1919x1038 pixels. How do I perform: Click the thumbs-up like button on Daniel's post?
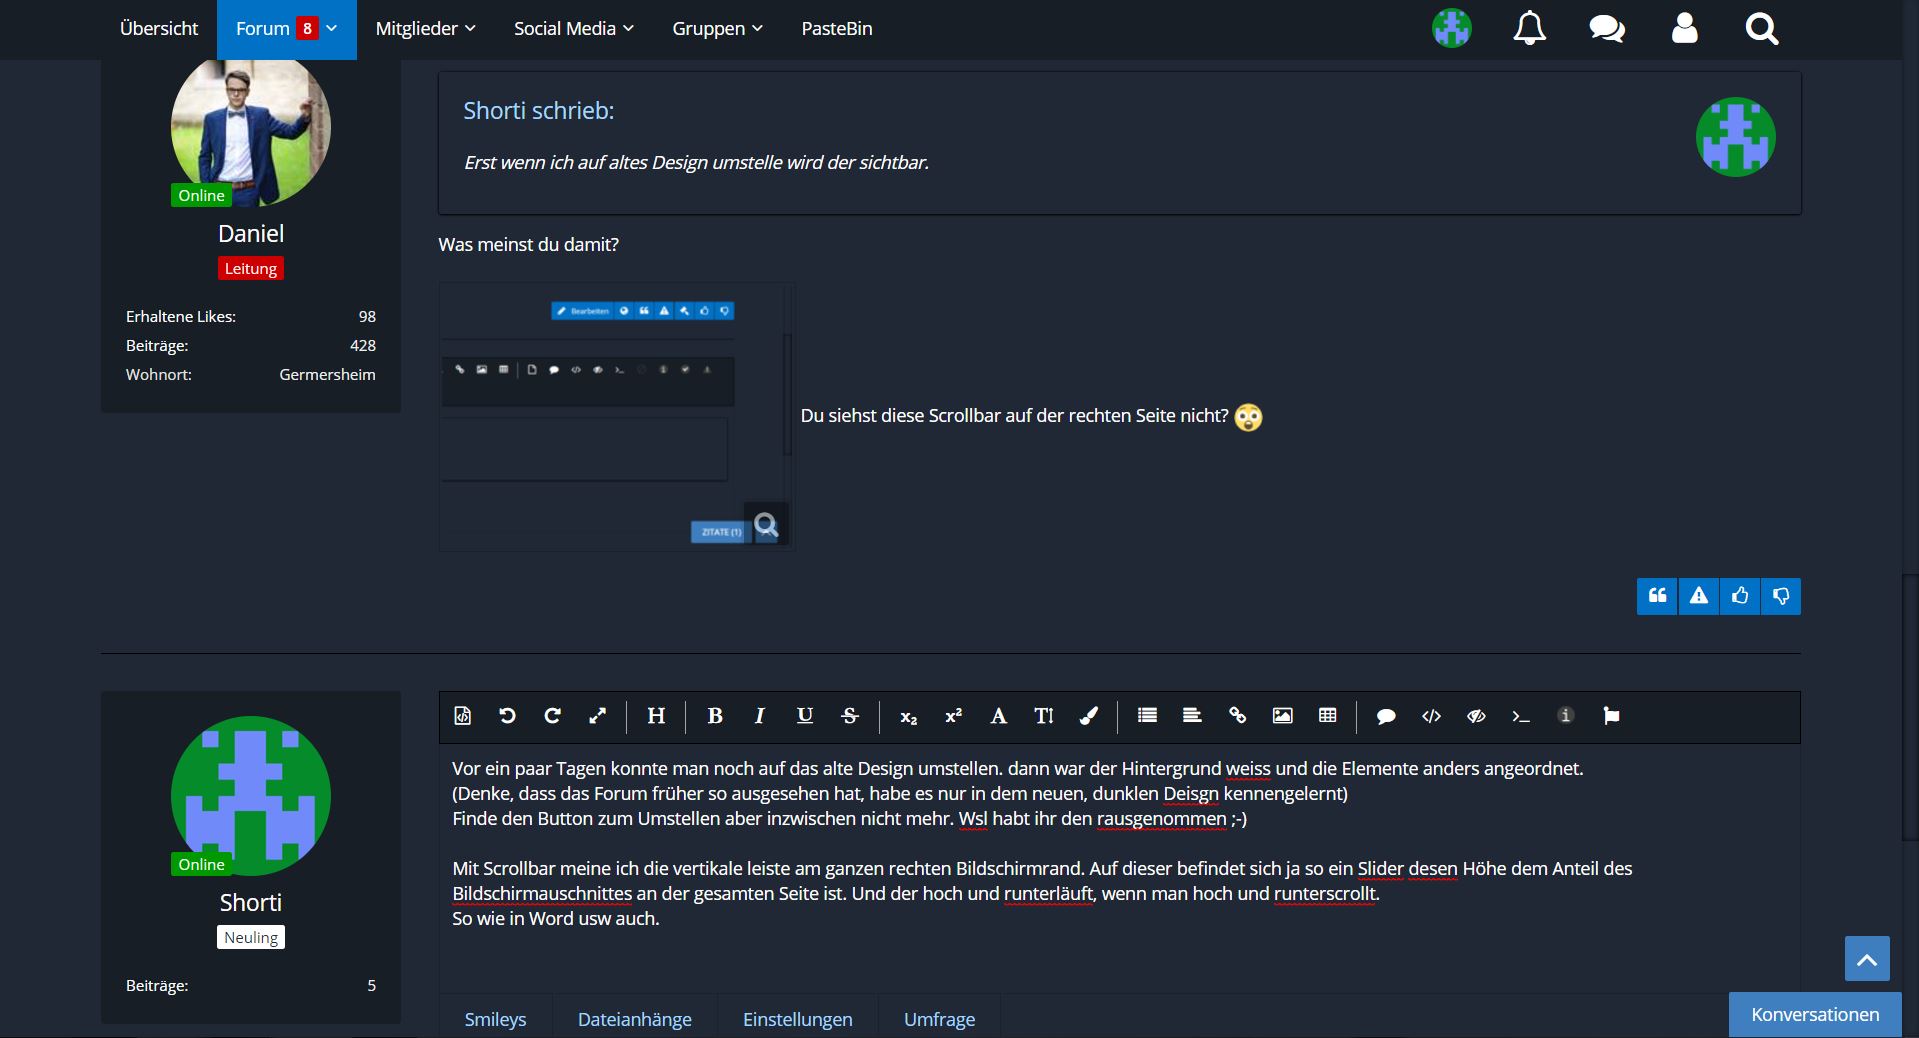tap(1740, 596)
